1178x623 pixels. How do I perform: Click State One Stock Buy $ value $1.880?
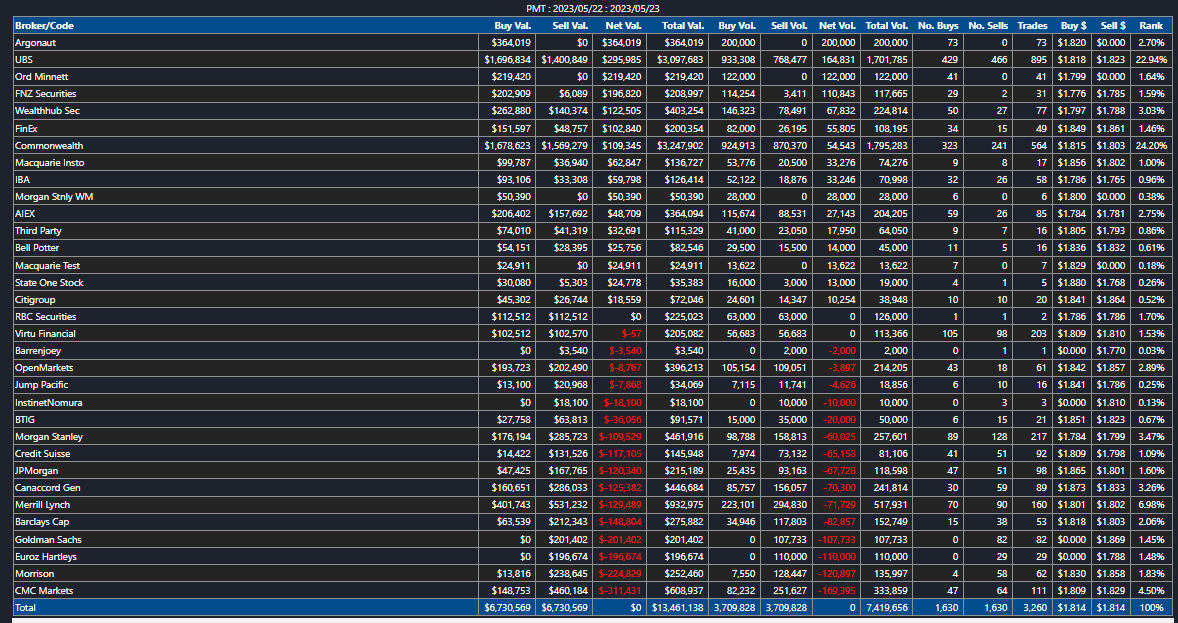pyautogui.click(x=1074, y=283)
